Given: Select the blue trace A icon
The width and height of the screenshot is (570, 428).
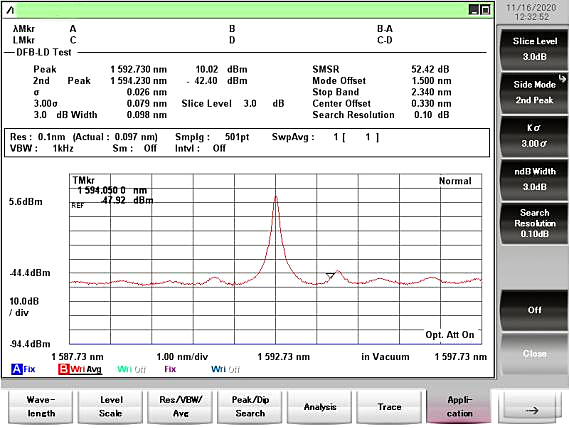Looking at the screenshot, I should tap(17, 369).
